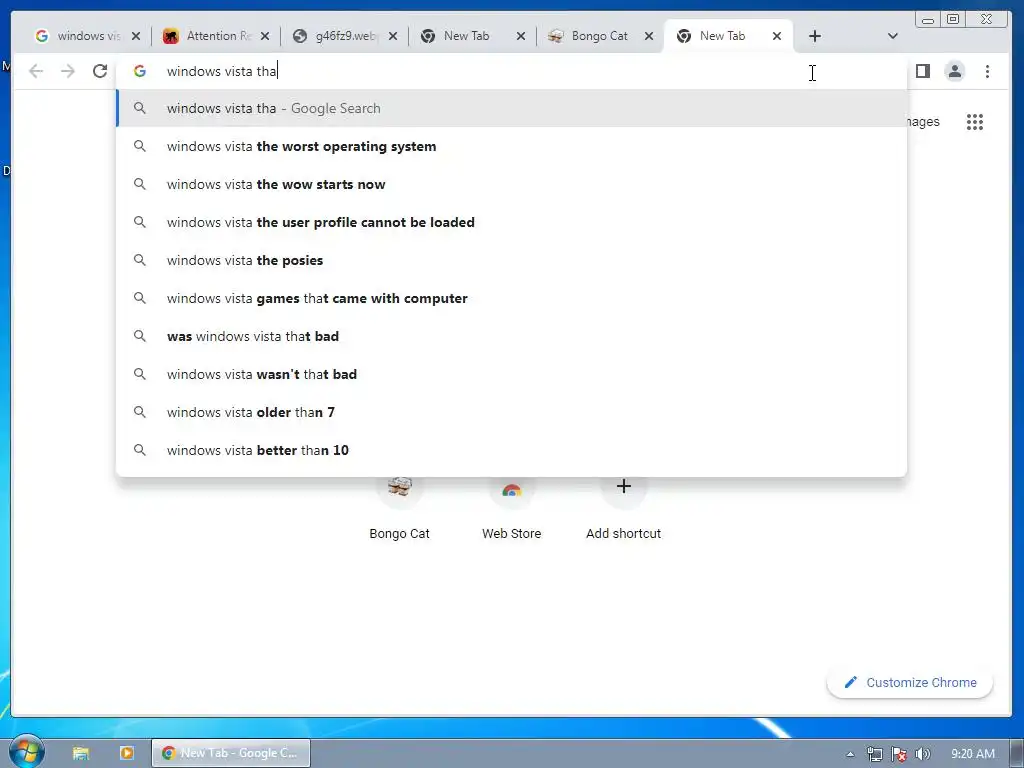Viewport: 1024px width, 768px height.
Task: Choose suggestion 'the worst operating system'
Action: click(x=511, y=146)
